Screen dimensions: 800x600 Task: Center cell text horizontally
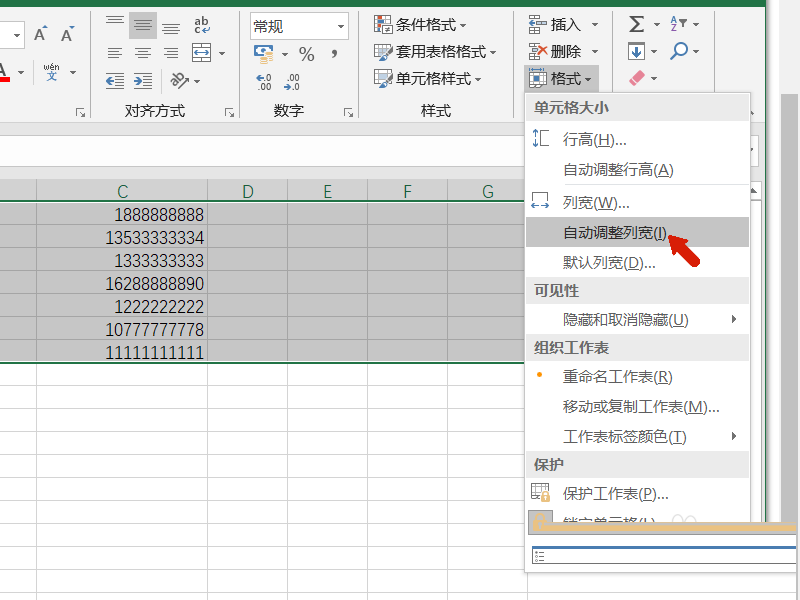pyautogui.click(x=143, y=53)
